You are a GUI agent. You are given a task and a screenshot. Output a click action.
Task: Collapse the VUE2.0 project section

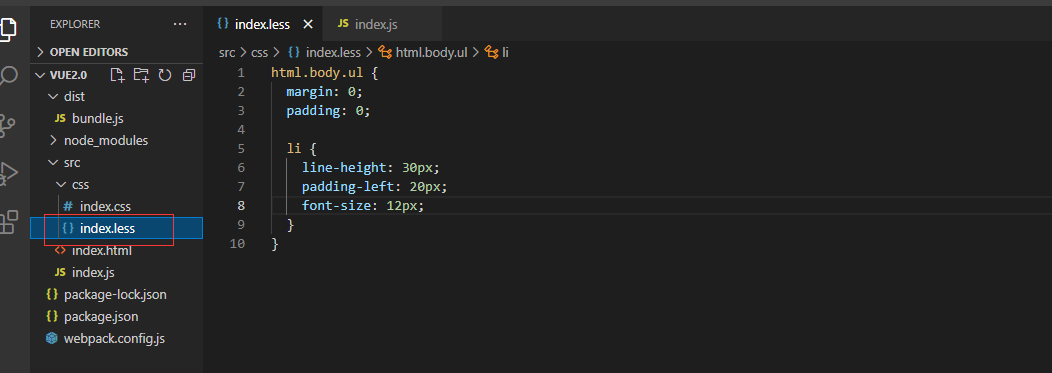point(68,75)
